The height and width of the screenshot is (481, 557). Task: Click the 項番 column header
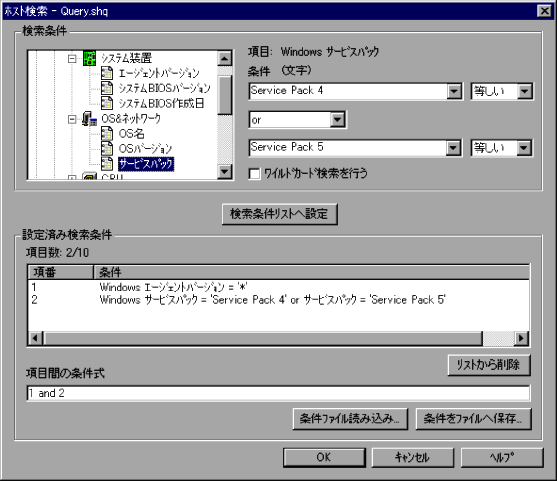pos(60,272)
